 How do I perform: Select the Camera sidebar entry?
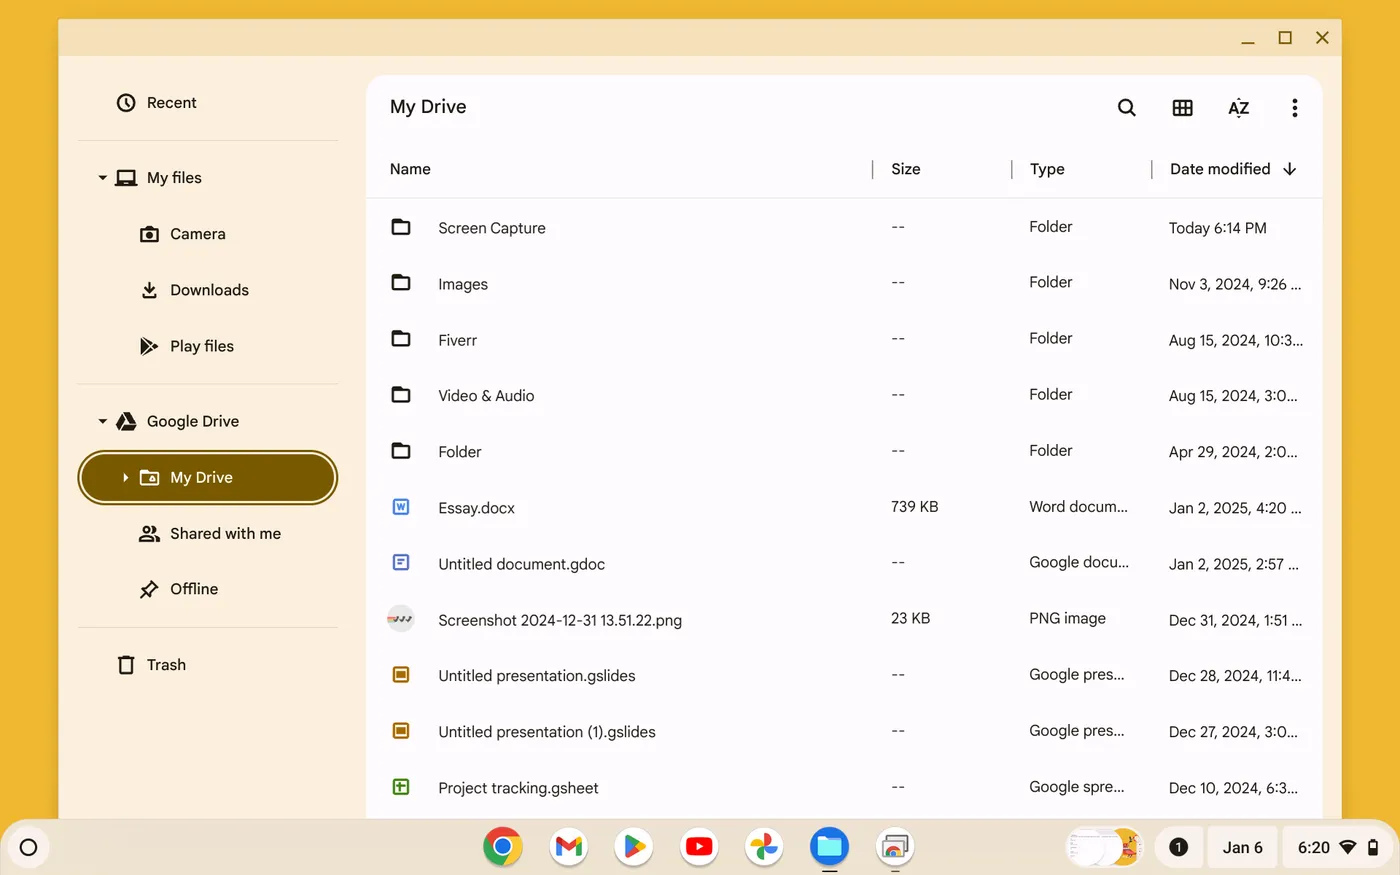208,234
